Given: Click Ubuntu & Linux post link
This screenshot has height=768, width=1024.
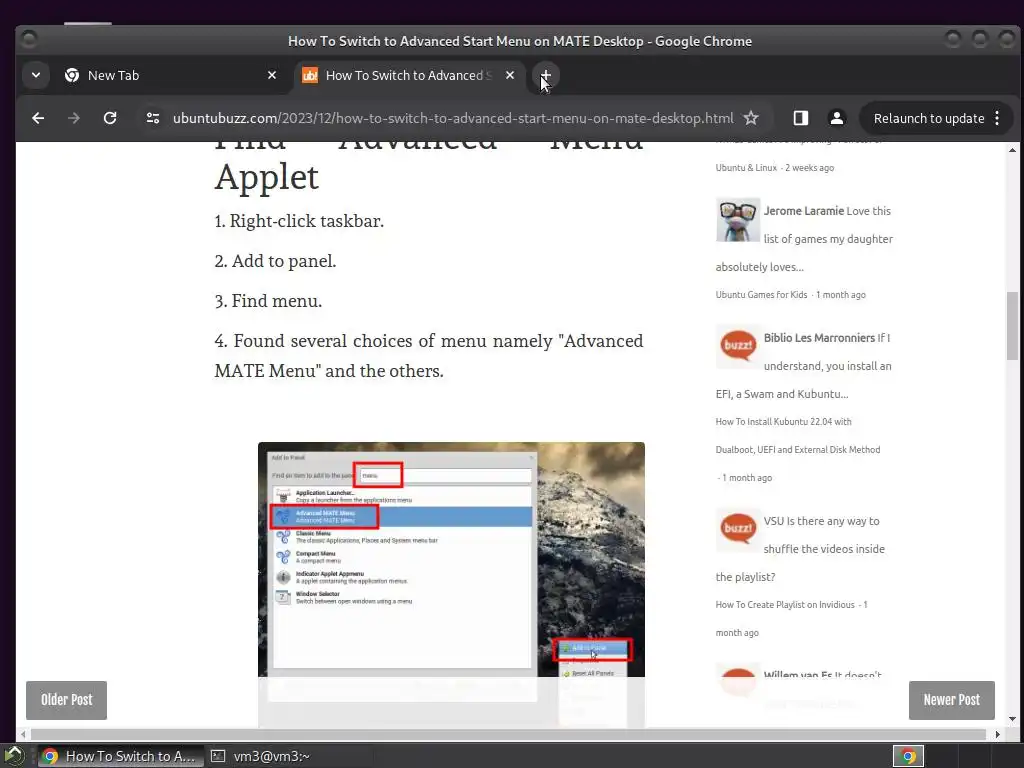Looking at the screenshot, I should 746,168.
